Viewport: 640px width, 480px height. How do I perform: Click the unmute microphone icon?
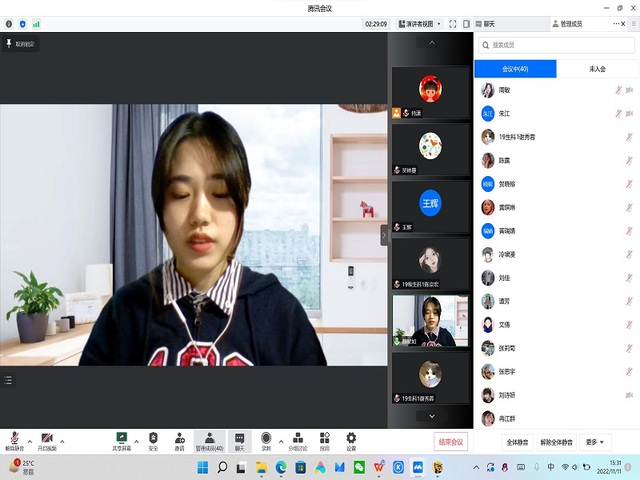(14, 439)
